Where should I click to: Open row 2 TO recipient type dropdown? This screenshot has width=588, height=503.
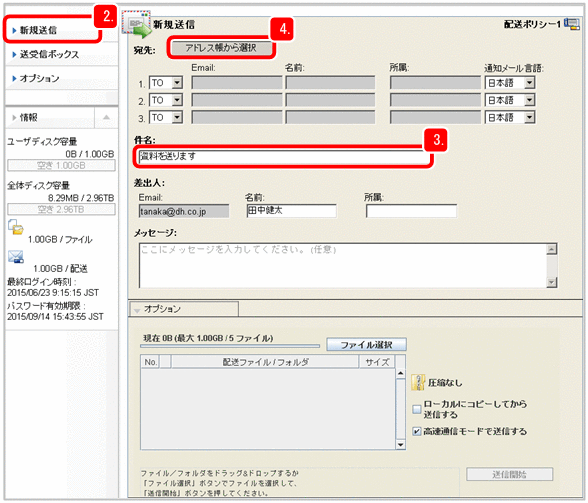tap(166, 100)
